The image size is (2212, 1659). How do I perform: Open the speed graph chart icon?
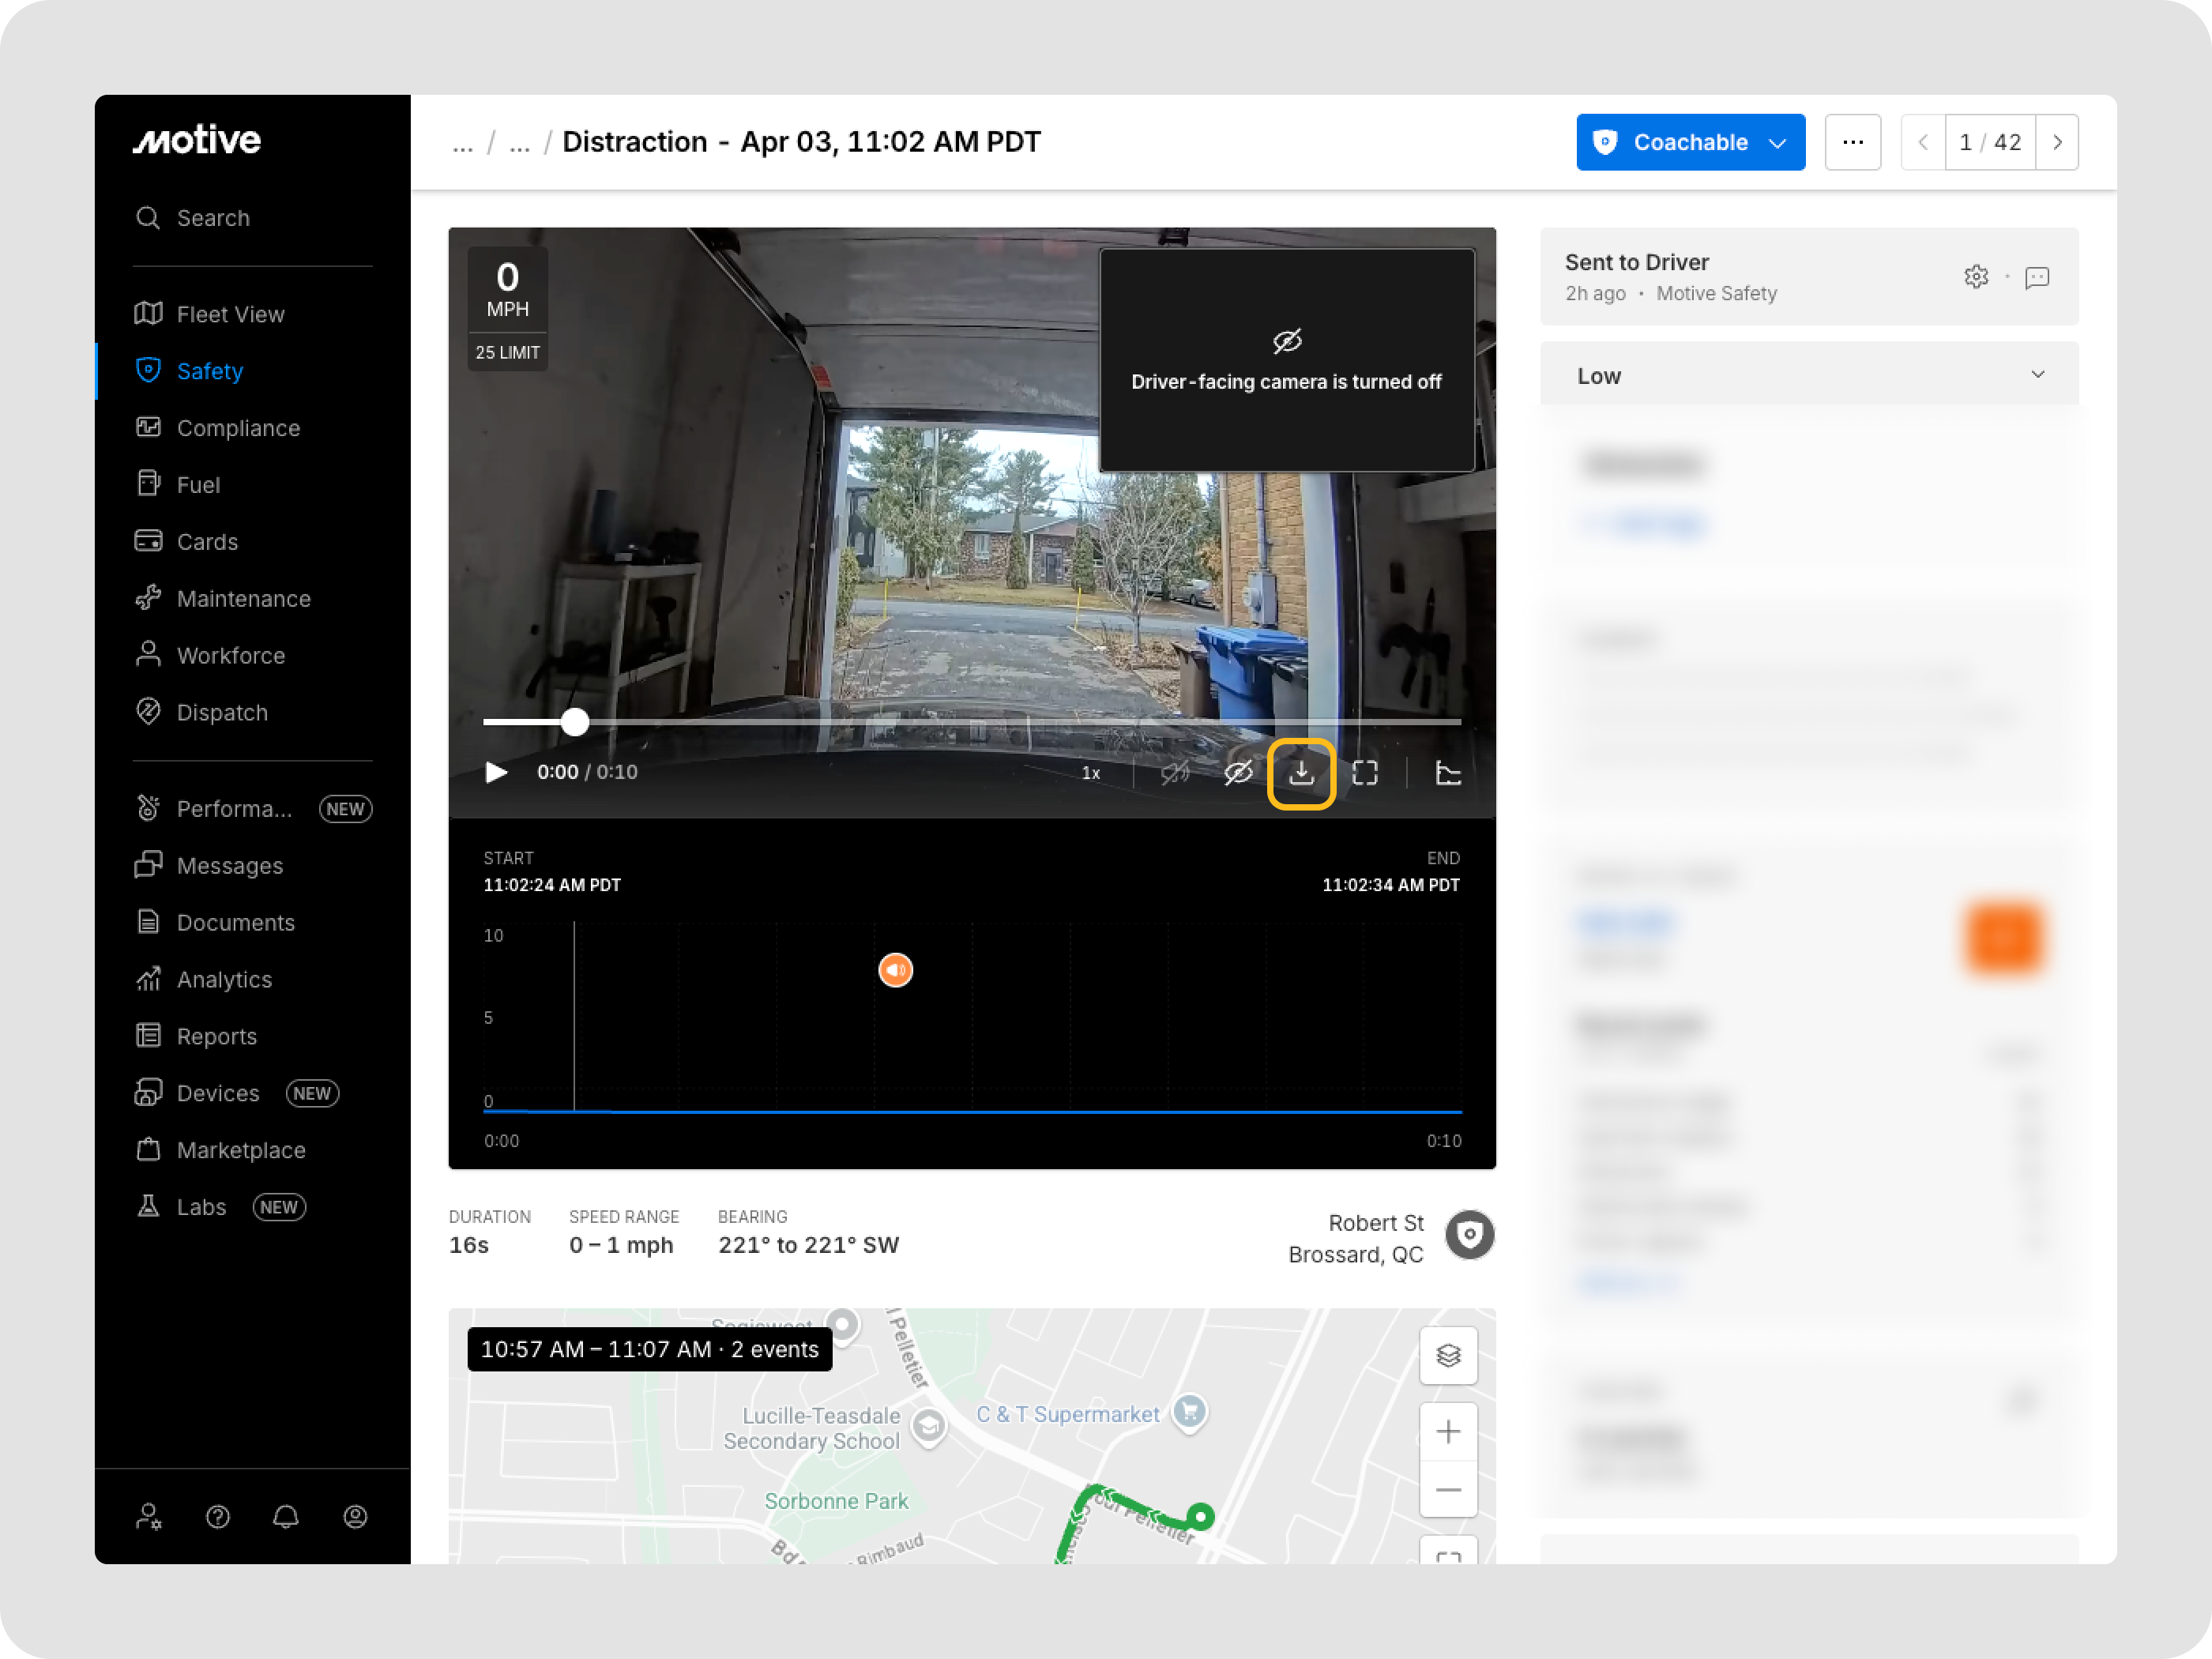[1448, 773]
